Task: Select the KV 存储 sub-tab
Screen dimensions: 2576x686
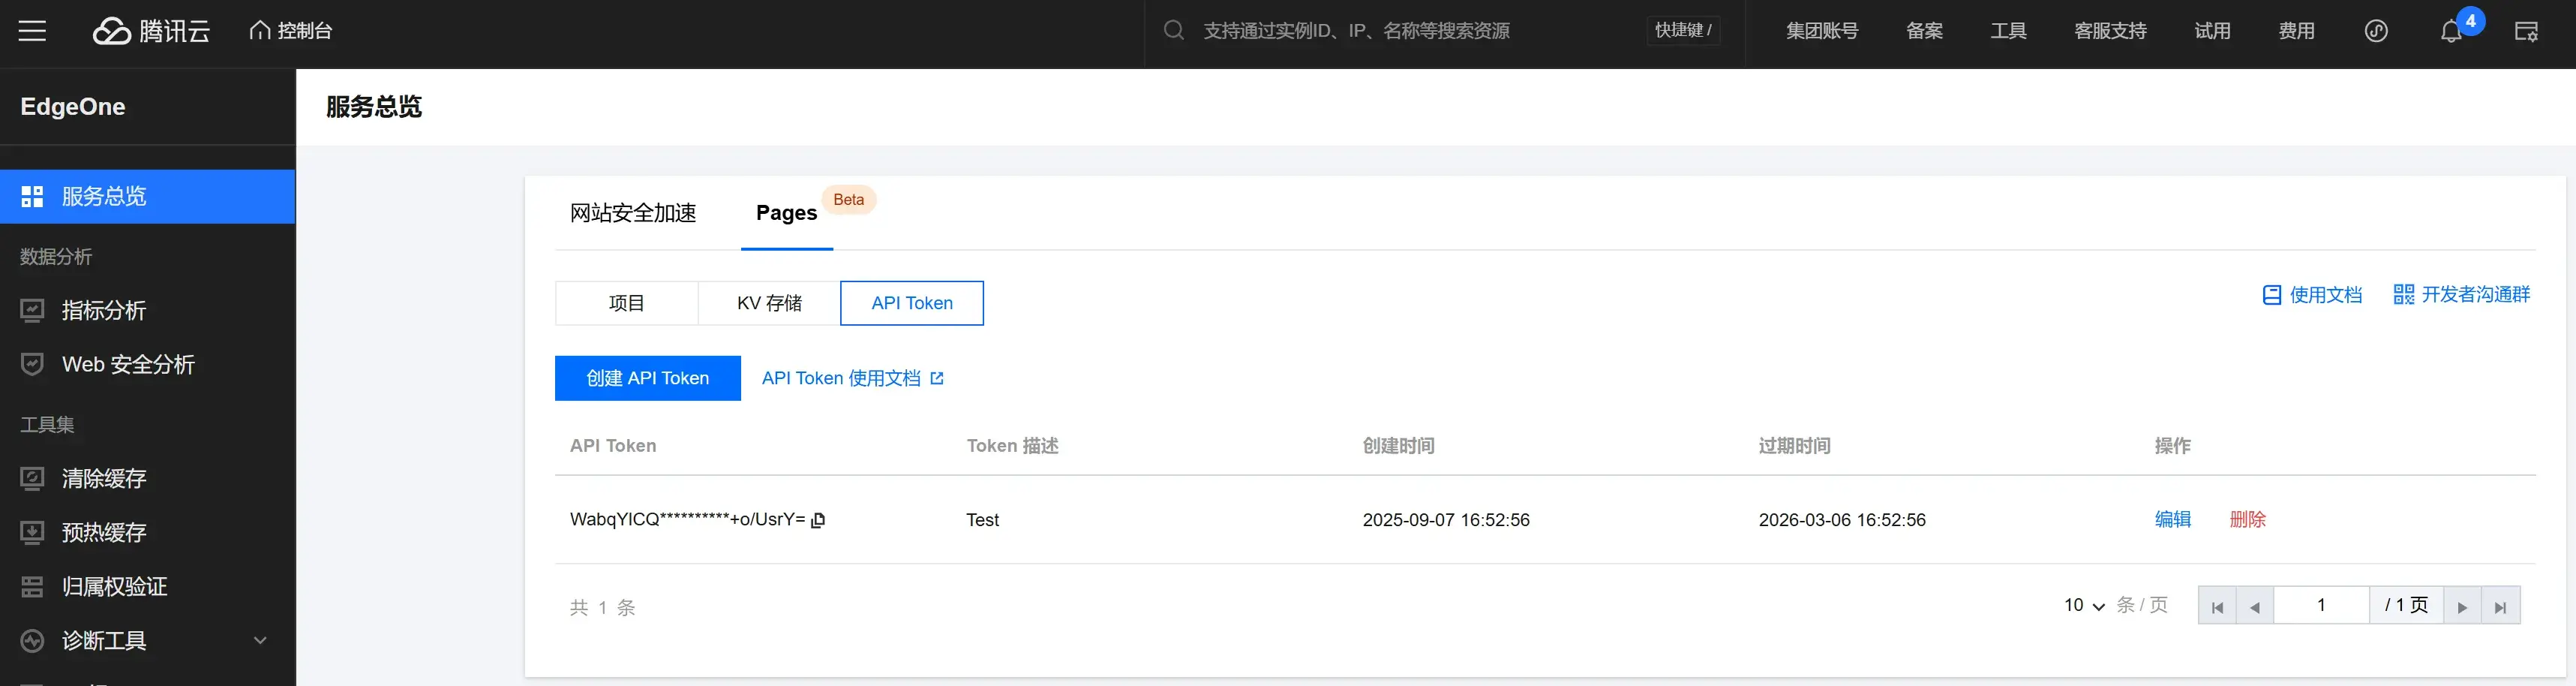Action: coord(769,303)
